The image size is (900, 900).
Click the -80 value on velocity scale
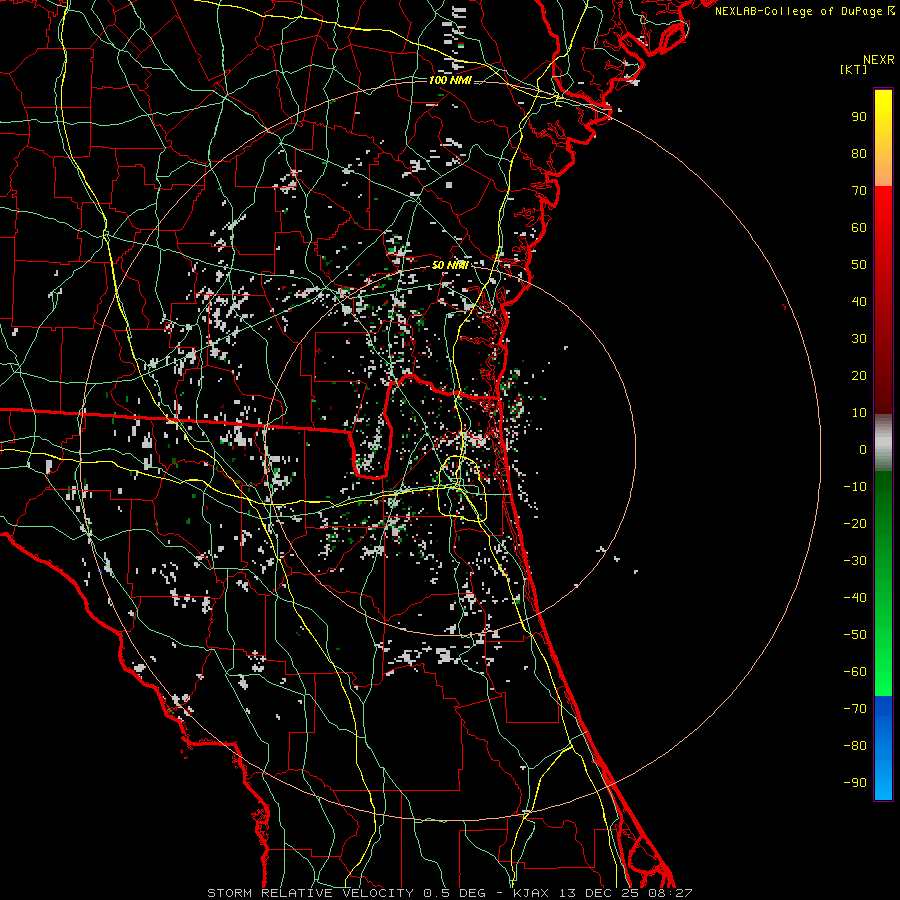click(x=855, y=746)
